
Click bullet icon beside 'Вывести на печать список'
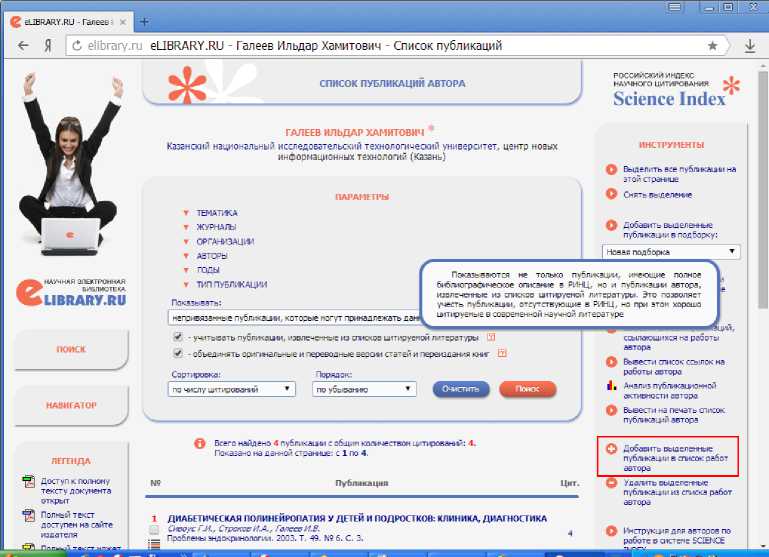[x=611, y=410]
